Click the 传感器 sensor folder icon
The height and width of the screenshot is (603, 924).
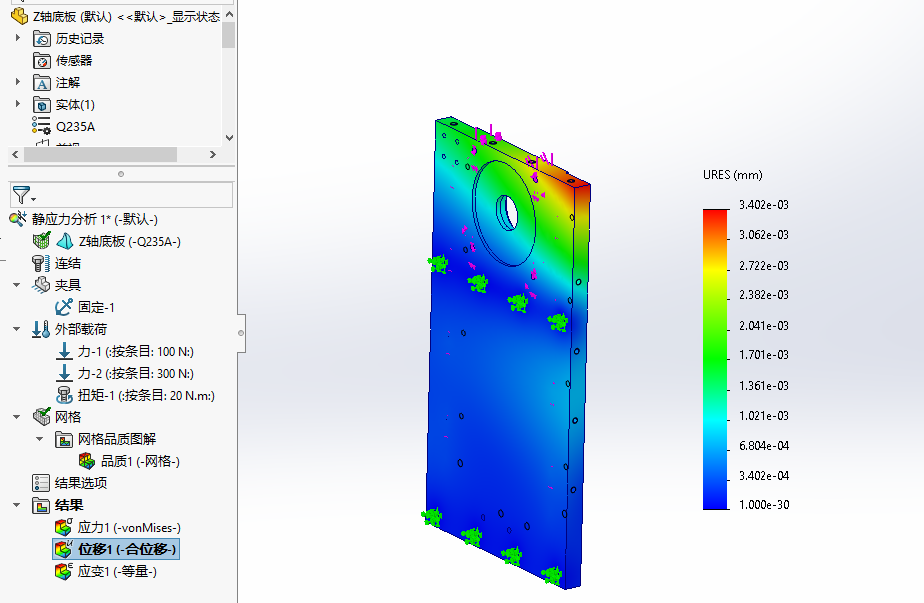42,61
